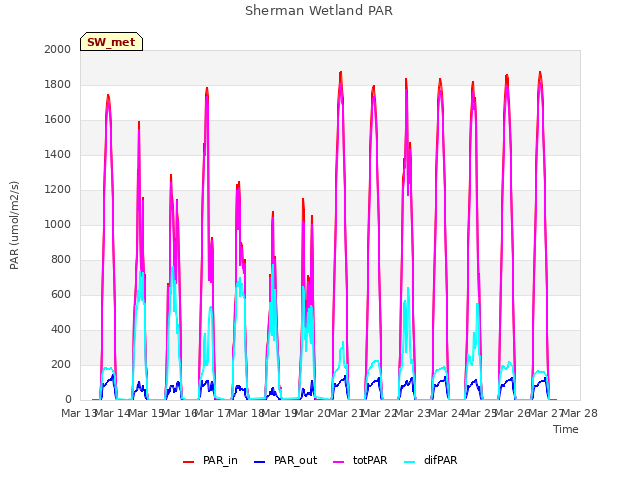Toggle the PAR_out legend entry
Viewport: 640px width, 480px height.
pyautogui.click(x=285, y=460)
